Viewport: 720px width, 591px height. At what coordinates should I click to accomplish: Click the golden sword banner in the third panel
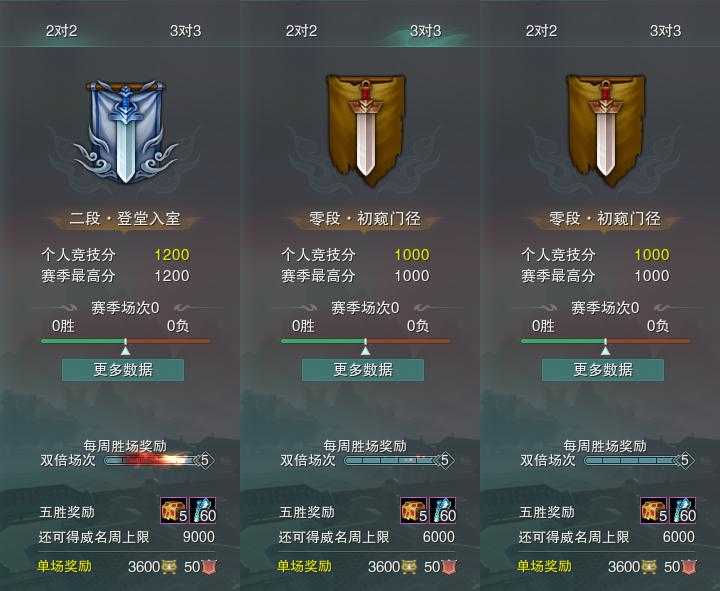coord(606,130)
